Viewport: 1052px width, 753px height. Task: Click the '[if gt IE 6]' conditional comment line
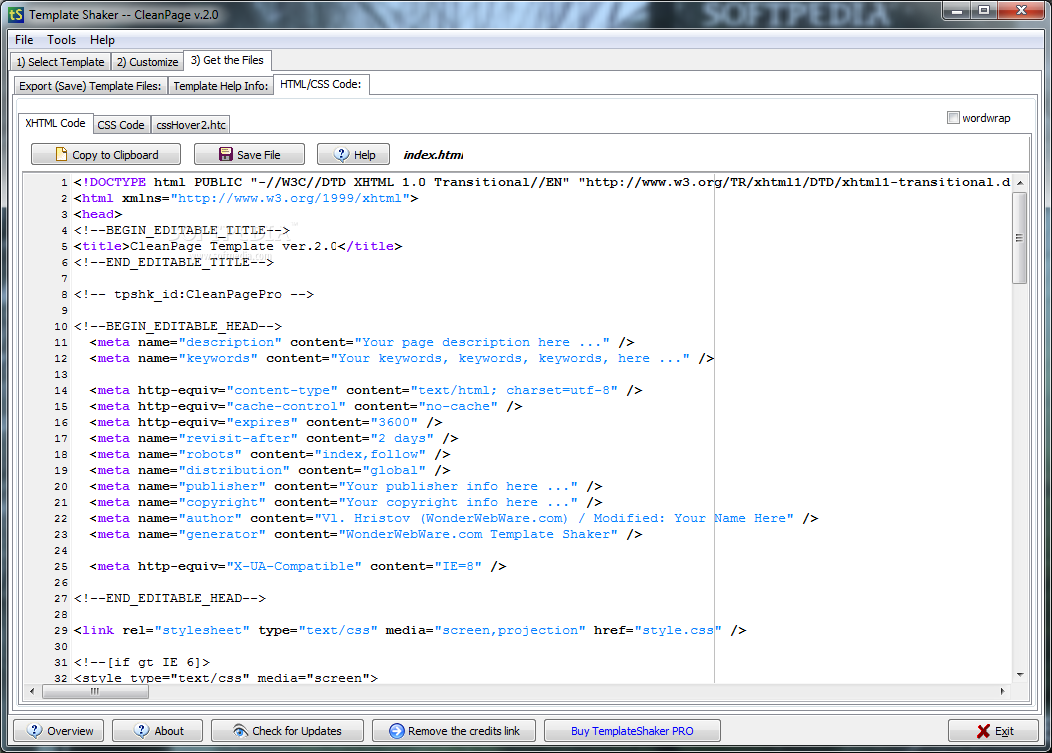(x=142, y=662)
